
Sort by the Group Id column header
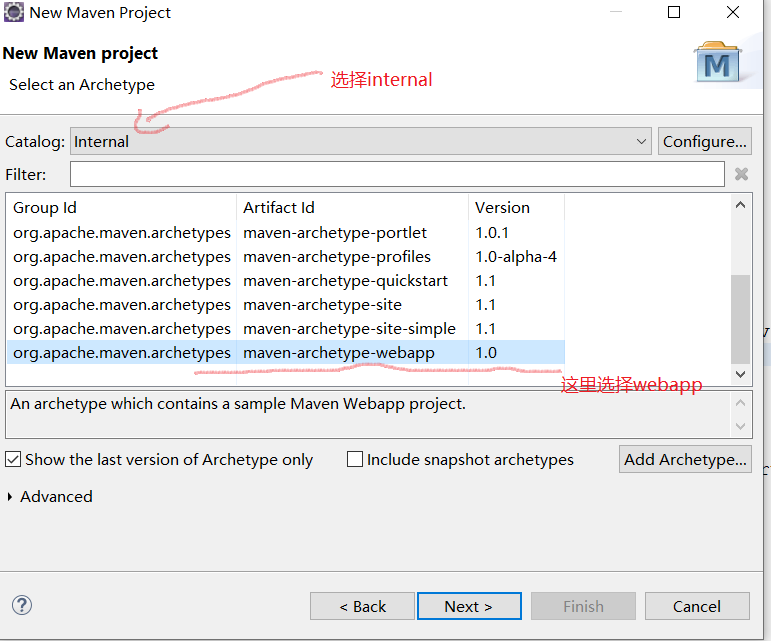coord(121,207)
